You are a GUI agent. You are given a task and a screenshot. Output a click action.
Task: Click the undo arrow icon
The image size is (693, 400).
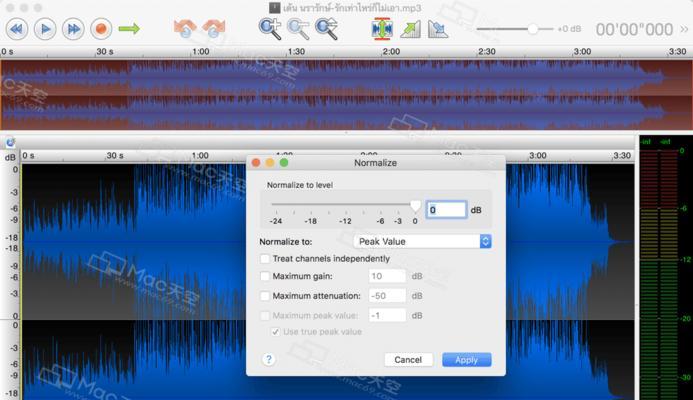coord(185,29)
